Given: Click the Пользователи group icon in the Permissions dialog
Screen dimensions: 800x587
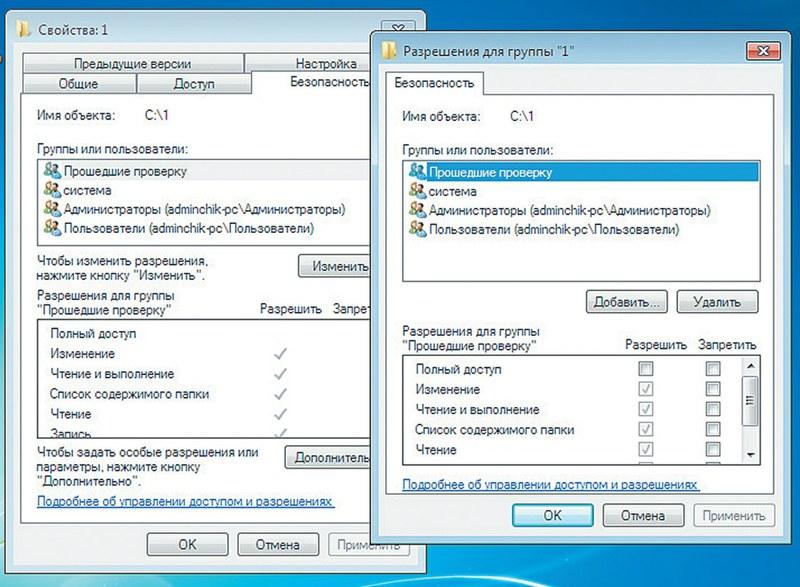Looking at the screenshot, I should [417, 230].
